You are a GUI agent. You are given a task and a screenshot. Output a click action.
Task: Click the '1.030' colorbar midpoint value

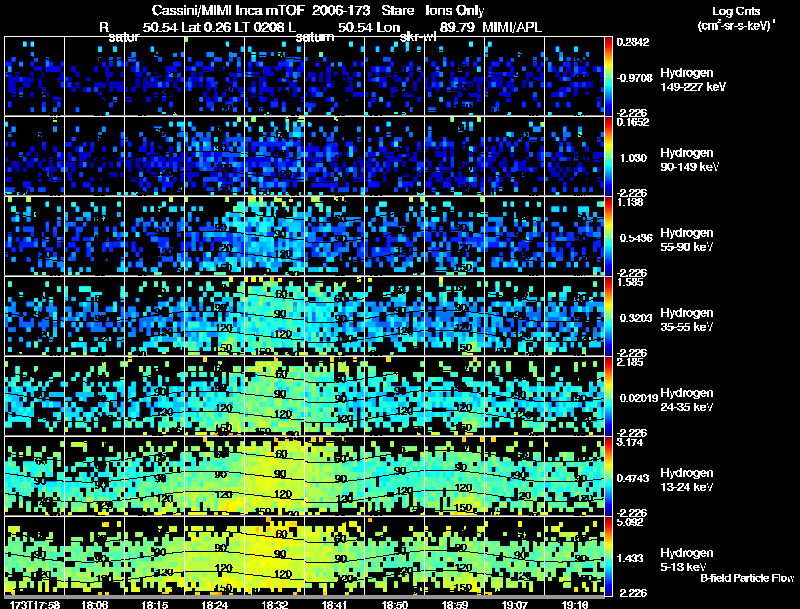click(633, 158)
